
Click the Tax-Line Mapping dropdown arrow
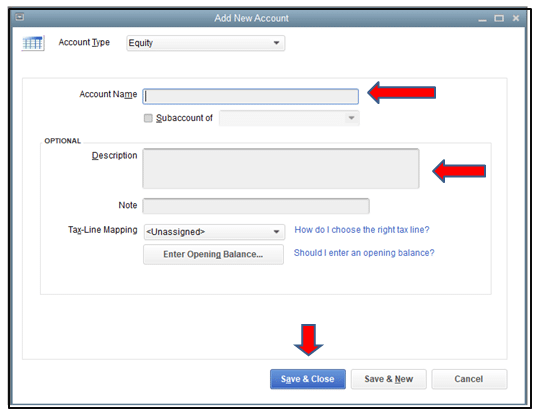pyautogui.click(x=276, y=232)
